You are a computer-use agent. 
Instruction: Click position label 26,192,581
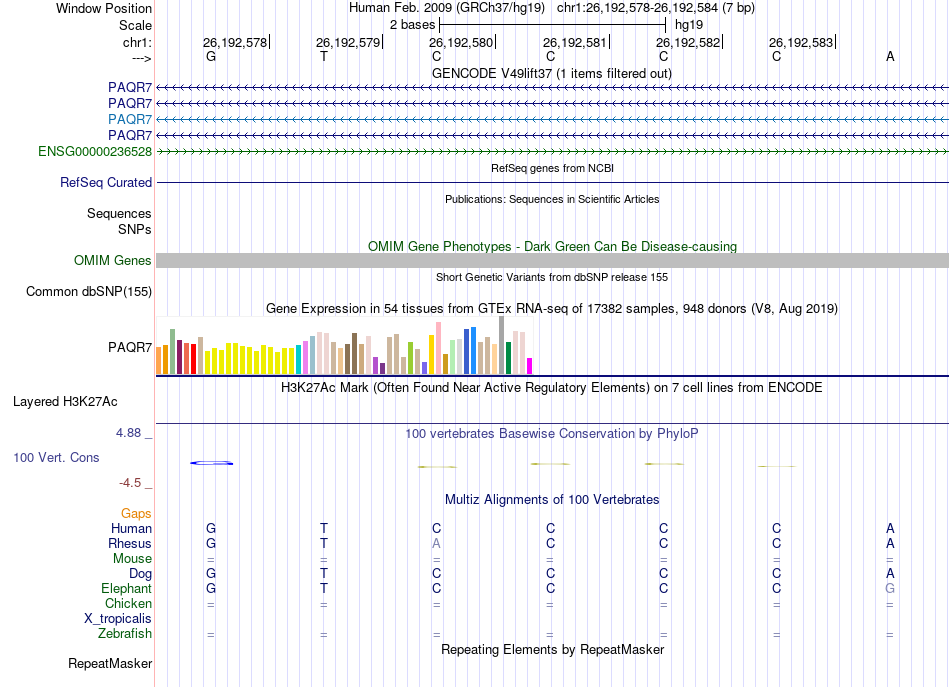pos(574,42)
